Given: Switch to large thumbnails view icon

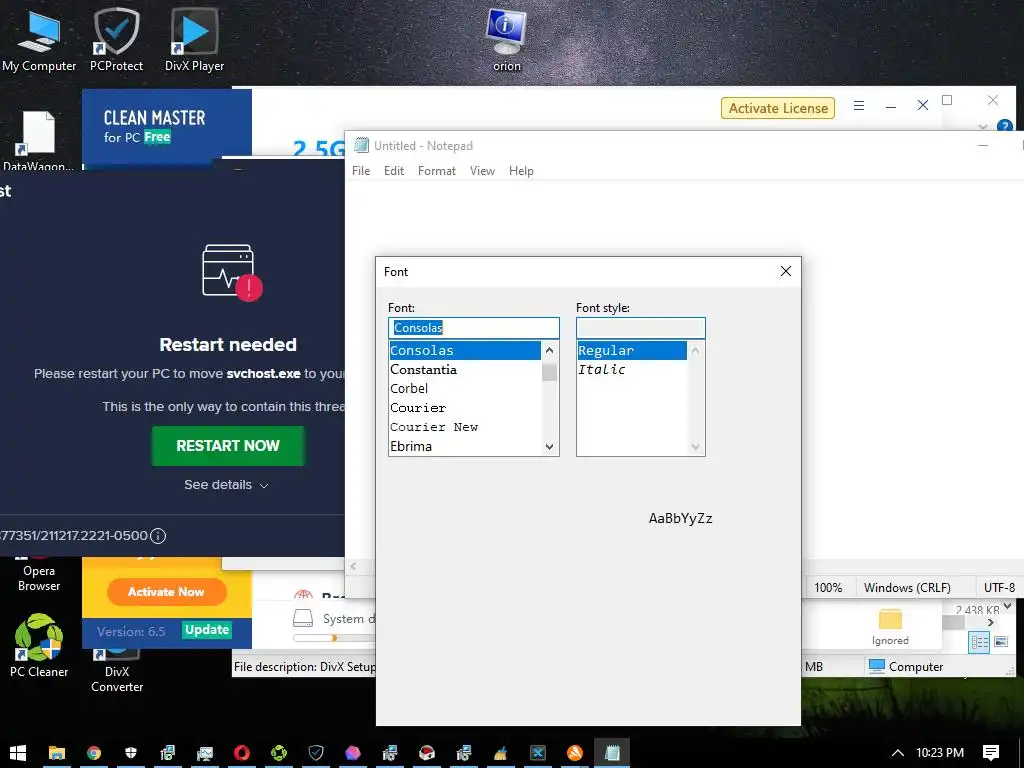Looking at the screenshot, I should tap(1001, 642).
